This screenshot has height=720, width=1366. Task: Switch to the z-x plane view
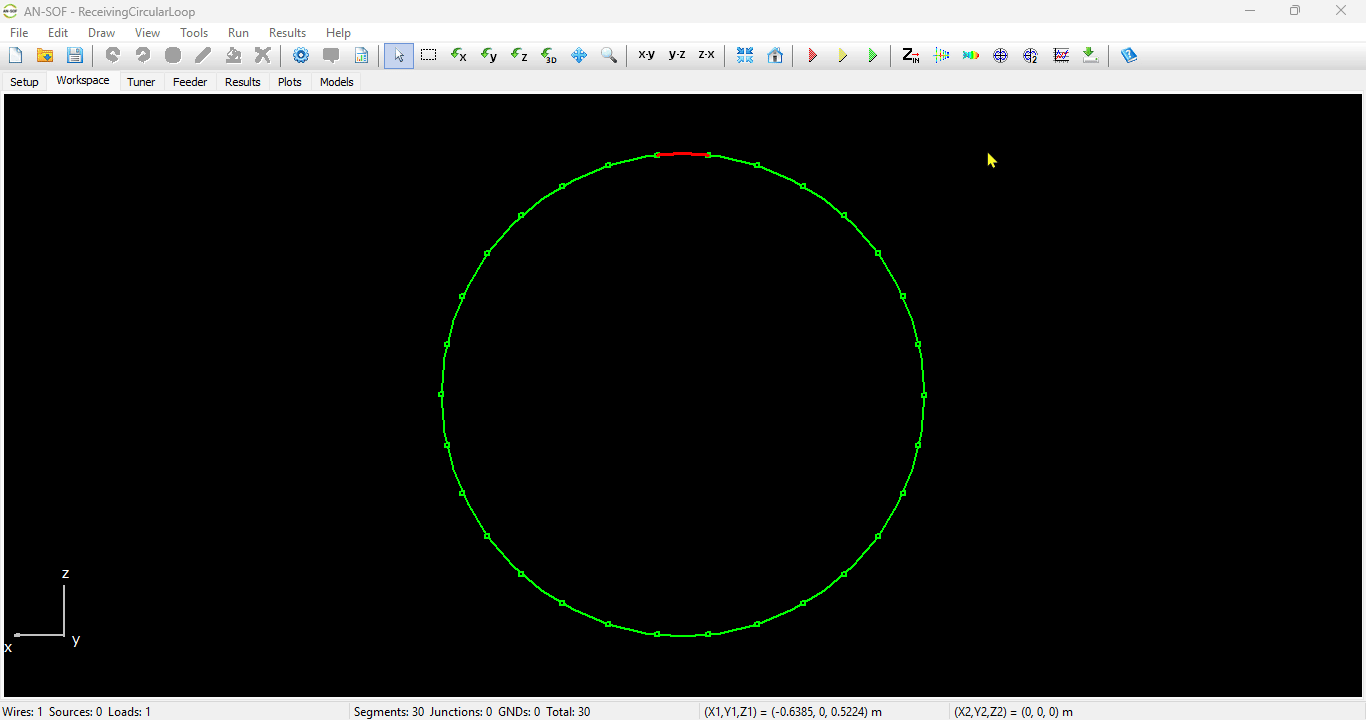(x=706, y=55)
